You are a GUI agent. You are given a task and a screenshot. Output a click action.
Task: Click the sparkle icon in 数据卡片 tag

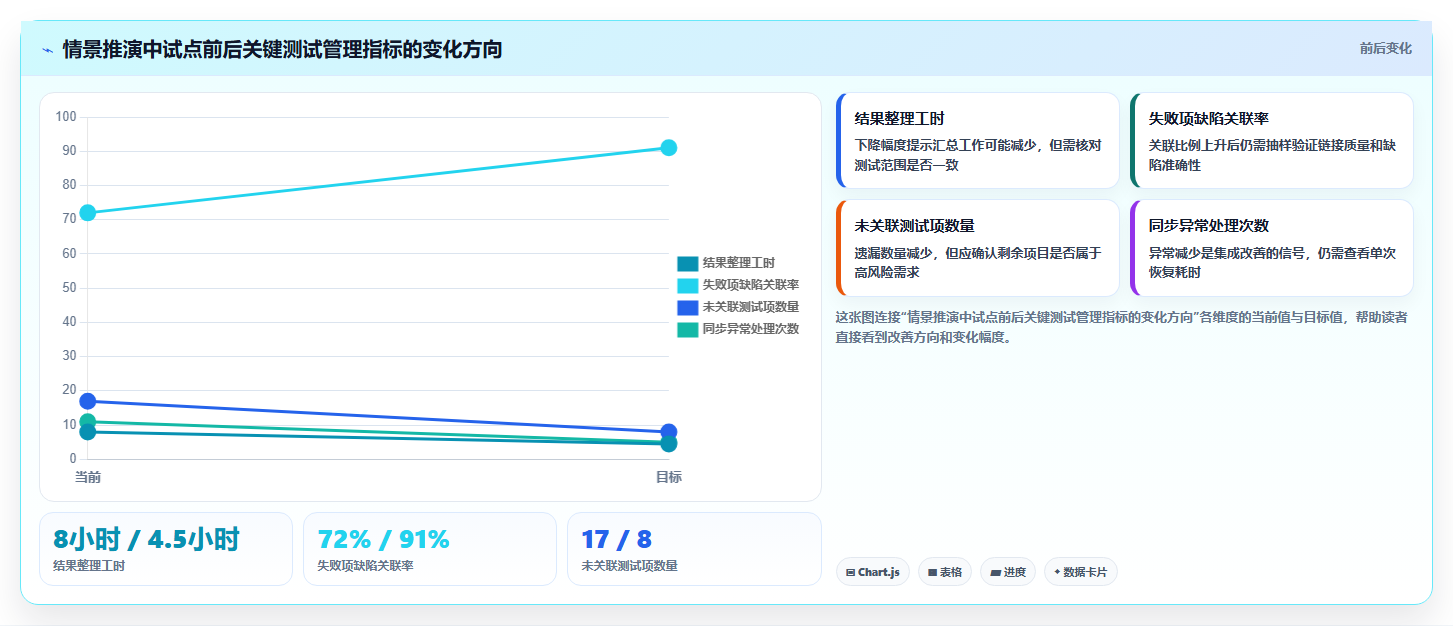coord(1057,573)
